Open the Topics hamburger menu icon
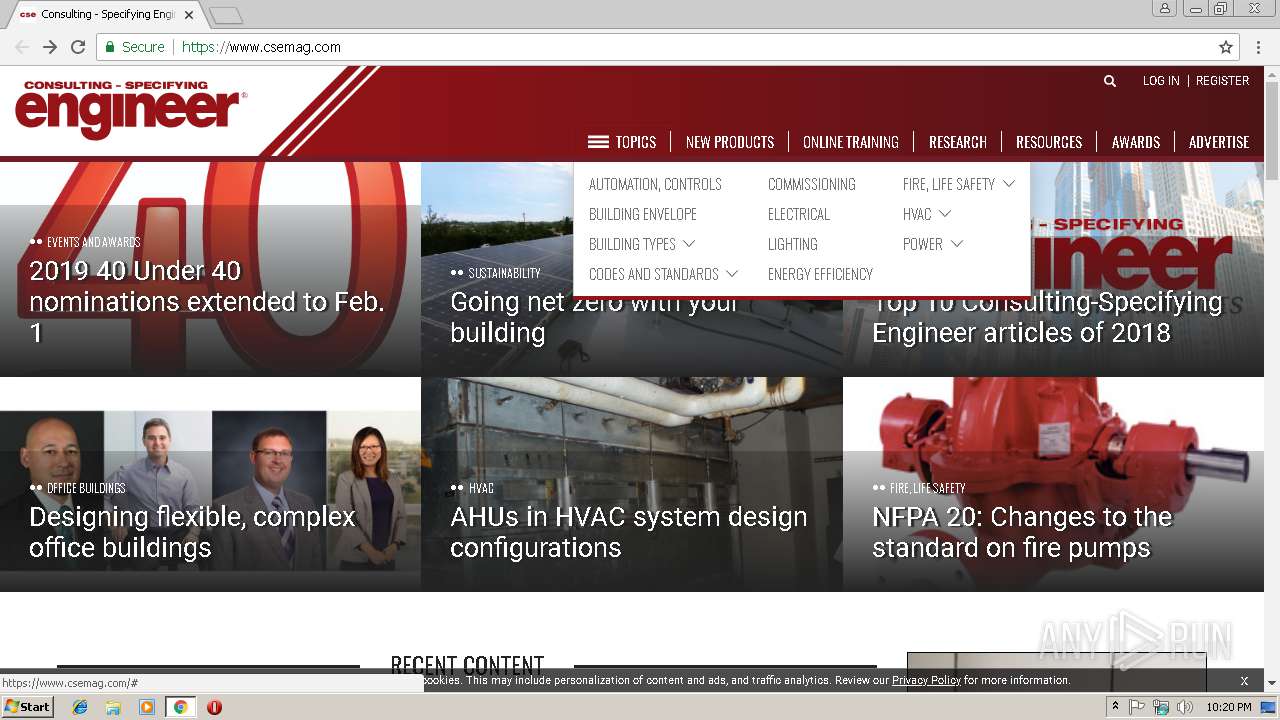This screenshot has width=1280, height=720. (598, 142)
